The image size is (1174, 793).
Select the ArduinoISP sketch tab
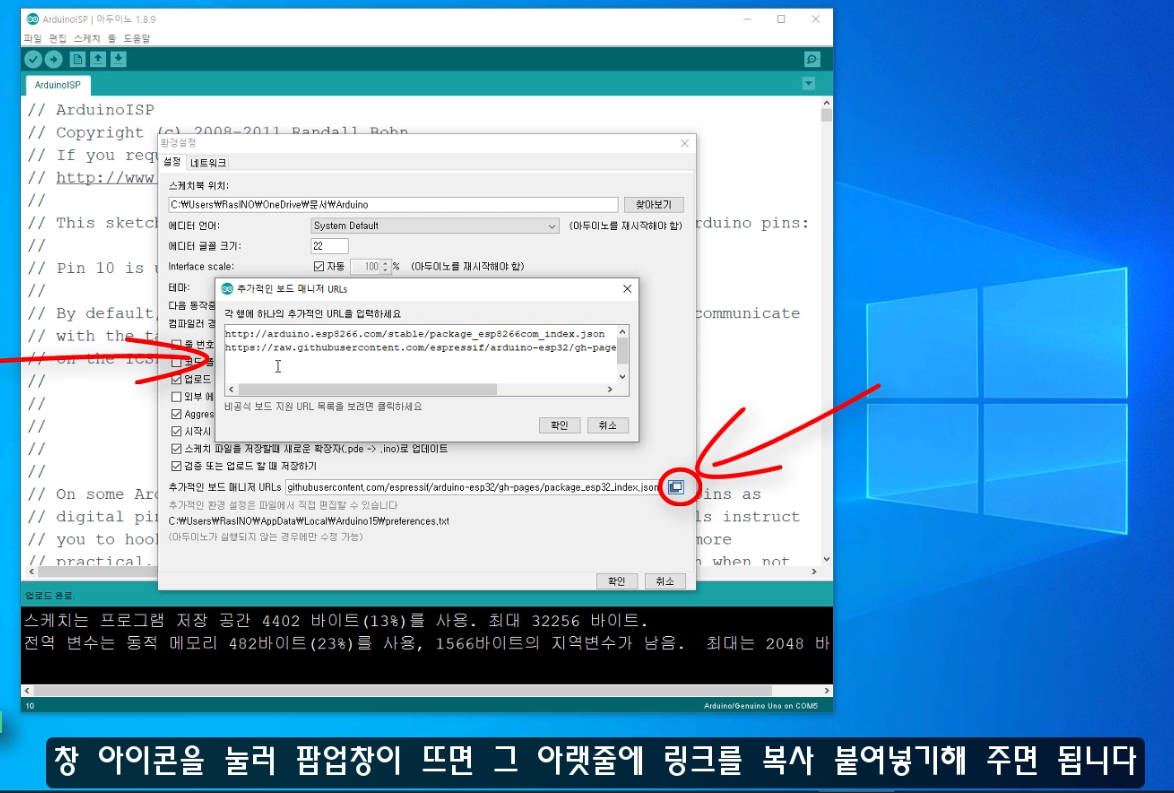click(x=58, y=85)
